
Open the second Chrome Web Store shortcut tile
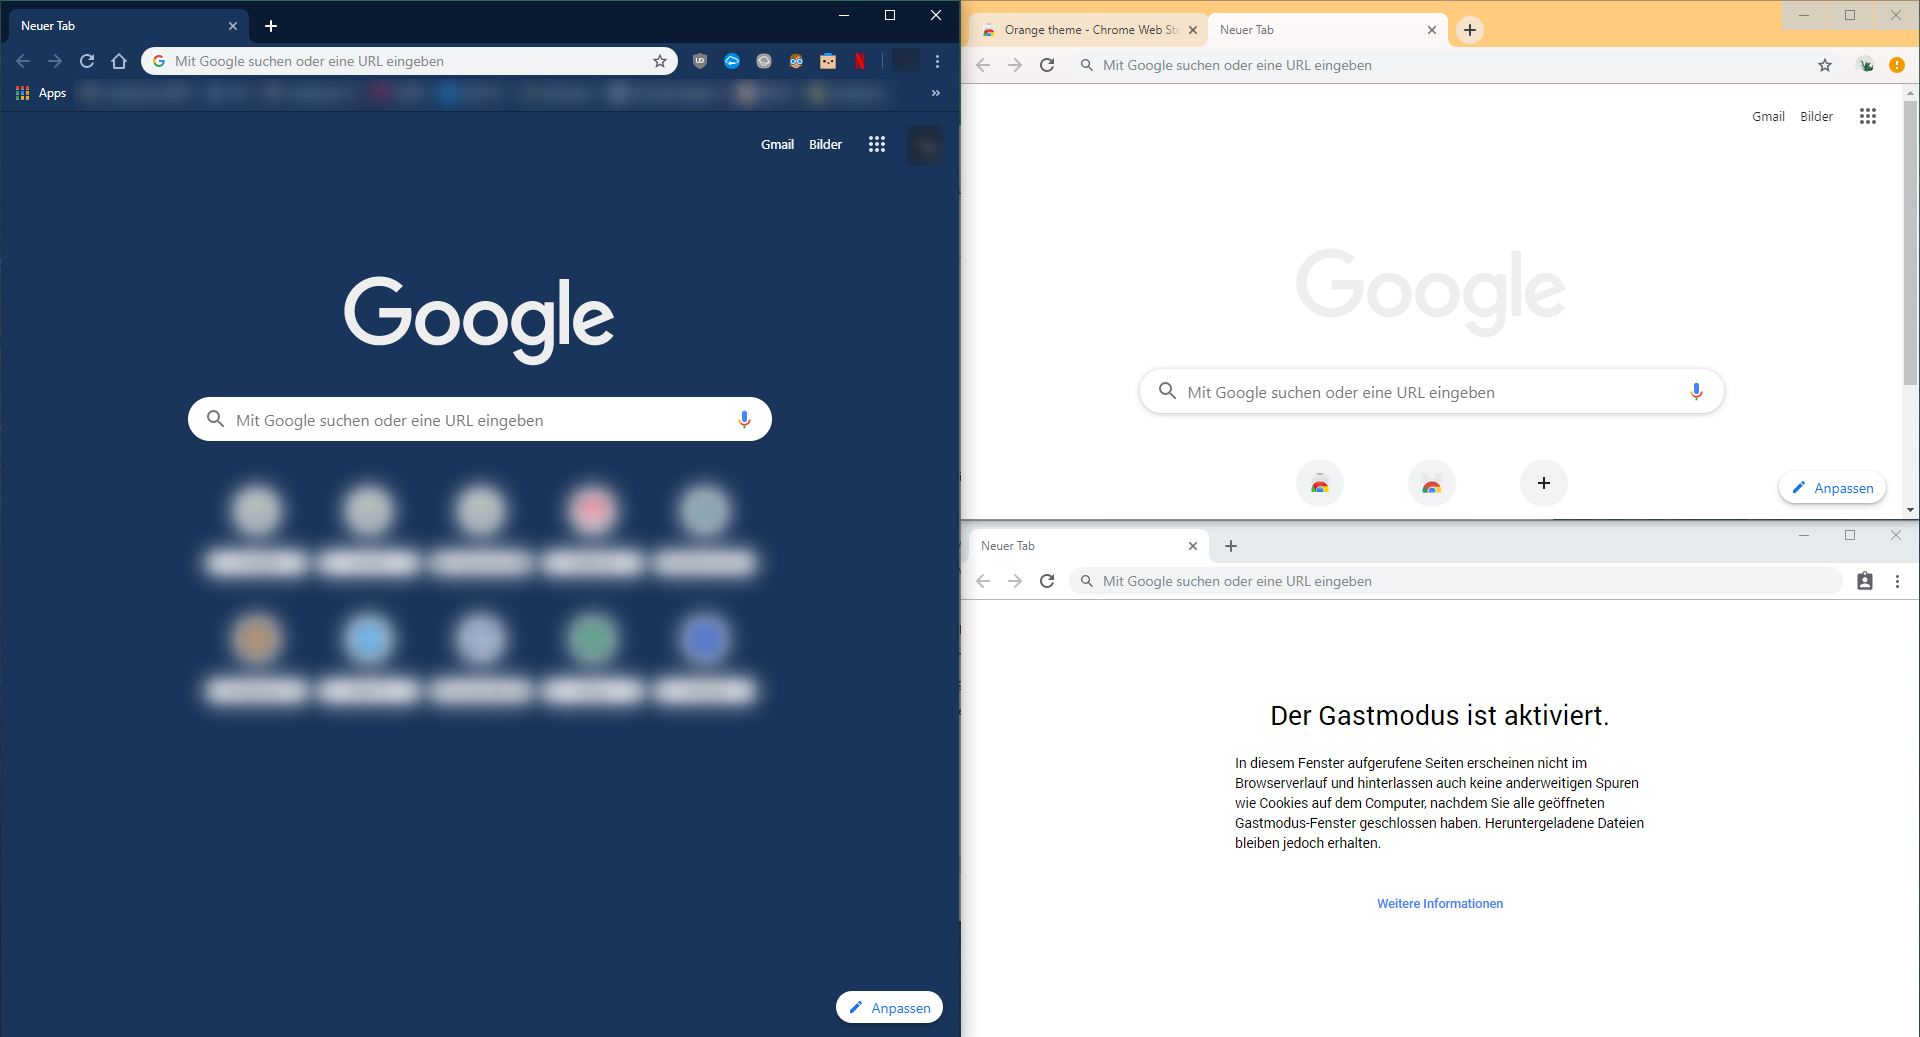click(1432, 484)
